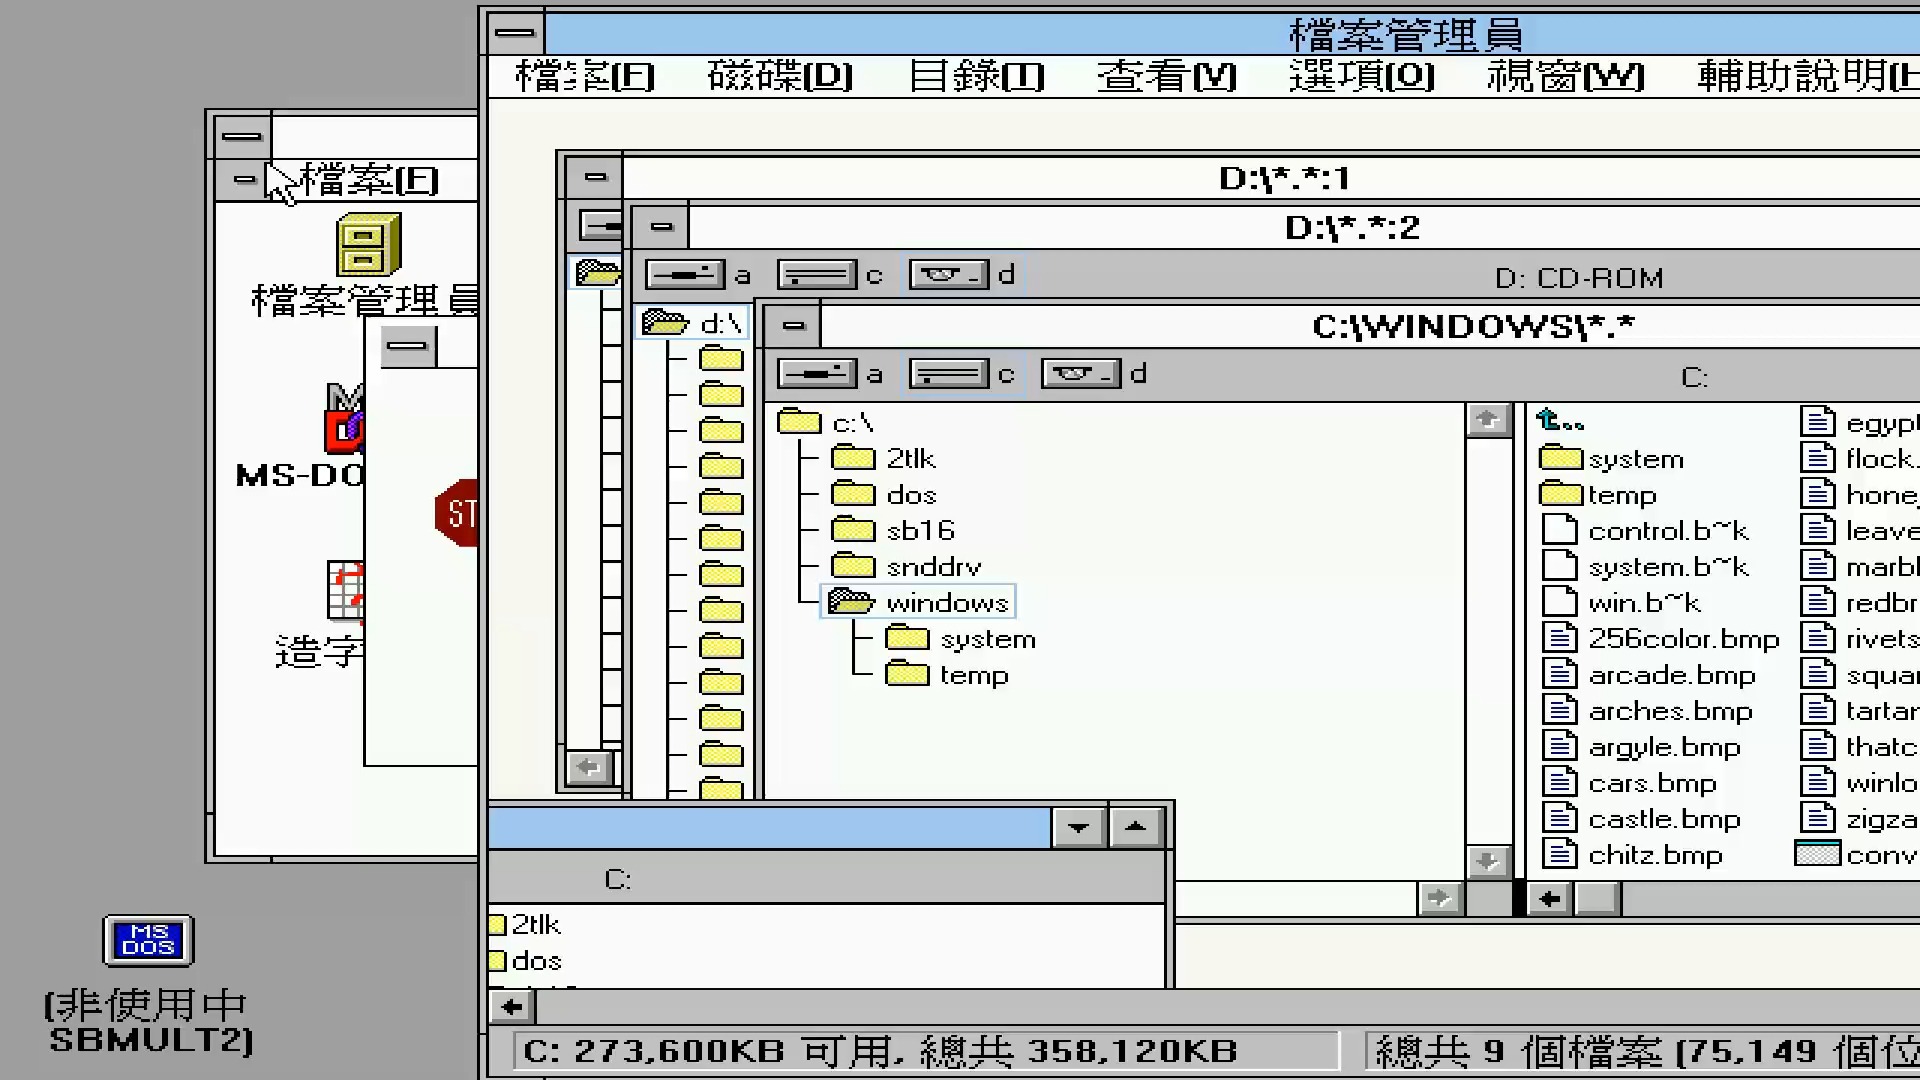Open File Manager cabinet icon in Program Manager
This screenshot has width=1920, height=1080.
(368, 245)
